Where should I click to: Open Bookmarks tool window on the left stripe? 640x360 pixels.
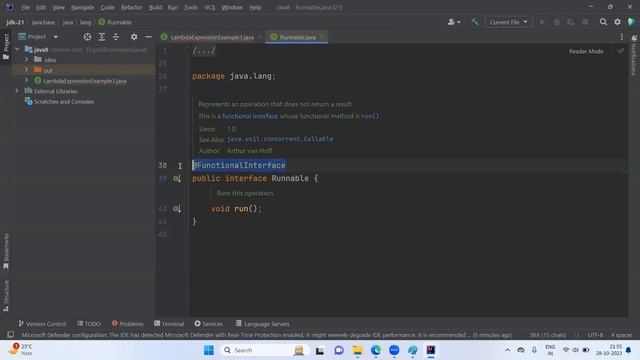click(6, 251)
